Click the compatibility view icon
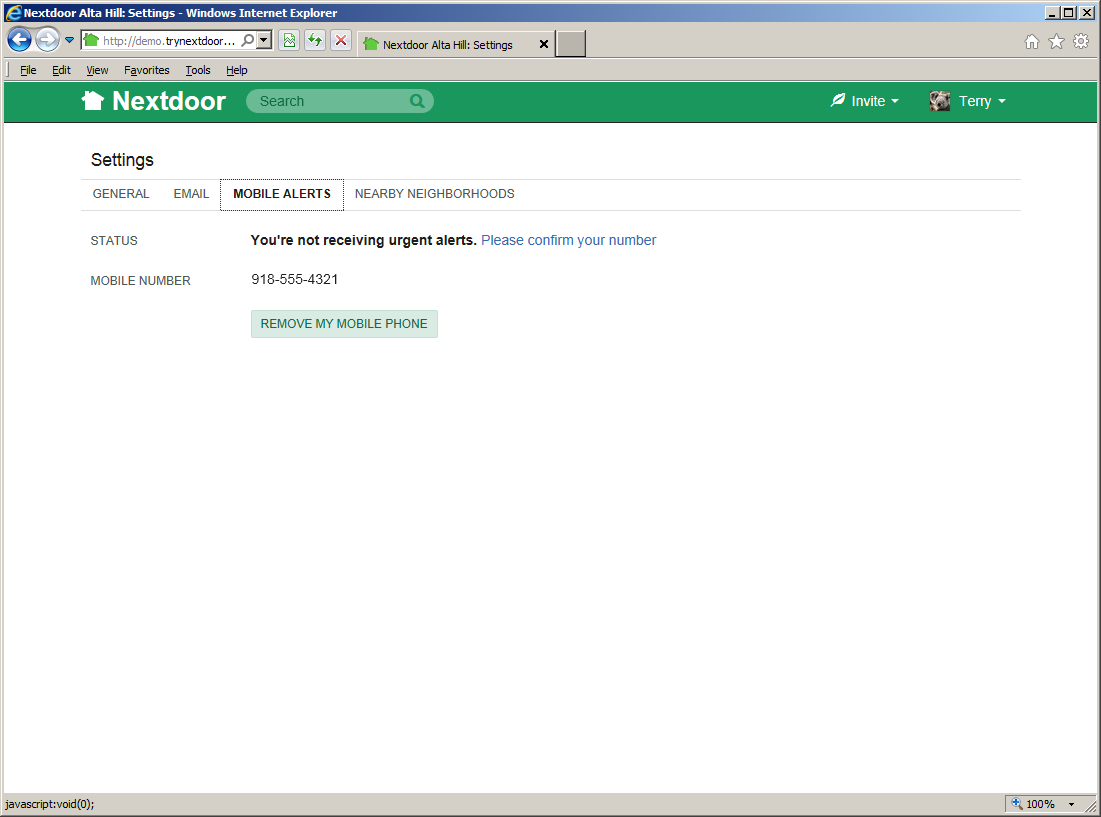This screenshot has width=1101, height=817. pos(289,41)
